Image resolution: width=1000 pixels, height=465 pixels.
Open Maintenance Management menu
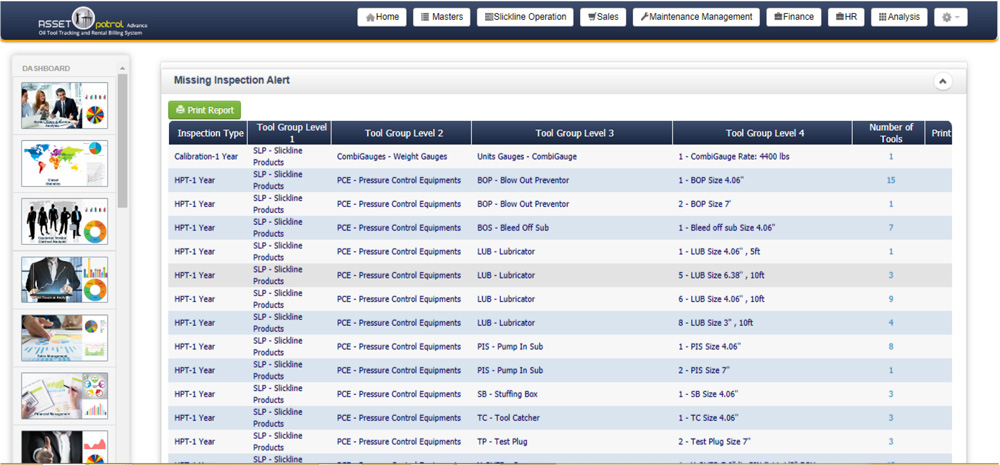click(x=696, y=17)
